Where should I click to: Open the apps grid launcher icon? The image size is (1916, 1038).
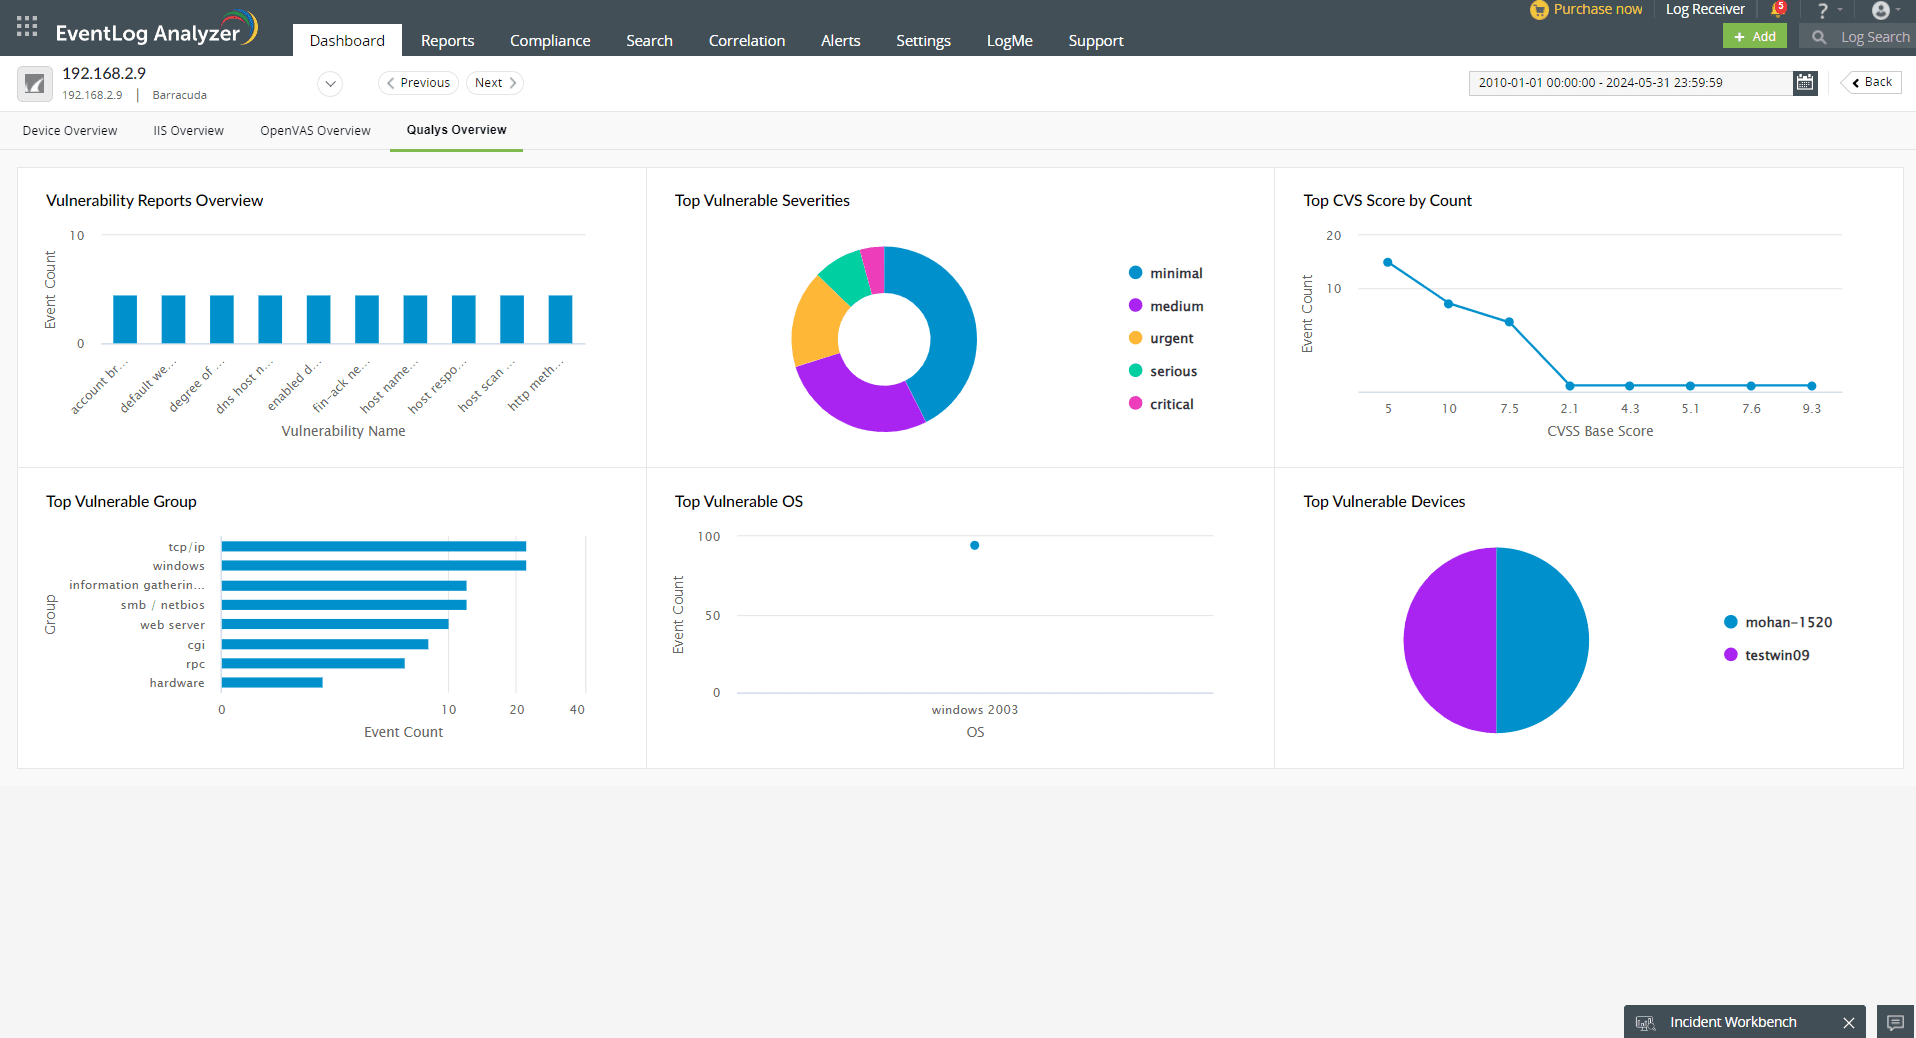27,26
